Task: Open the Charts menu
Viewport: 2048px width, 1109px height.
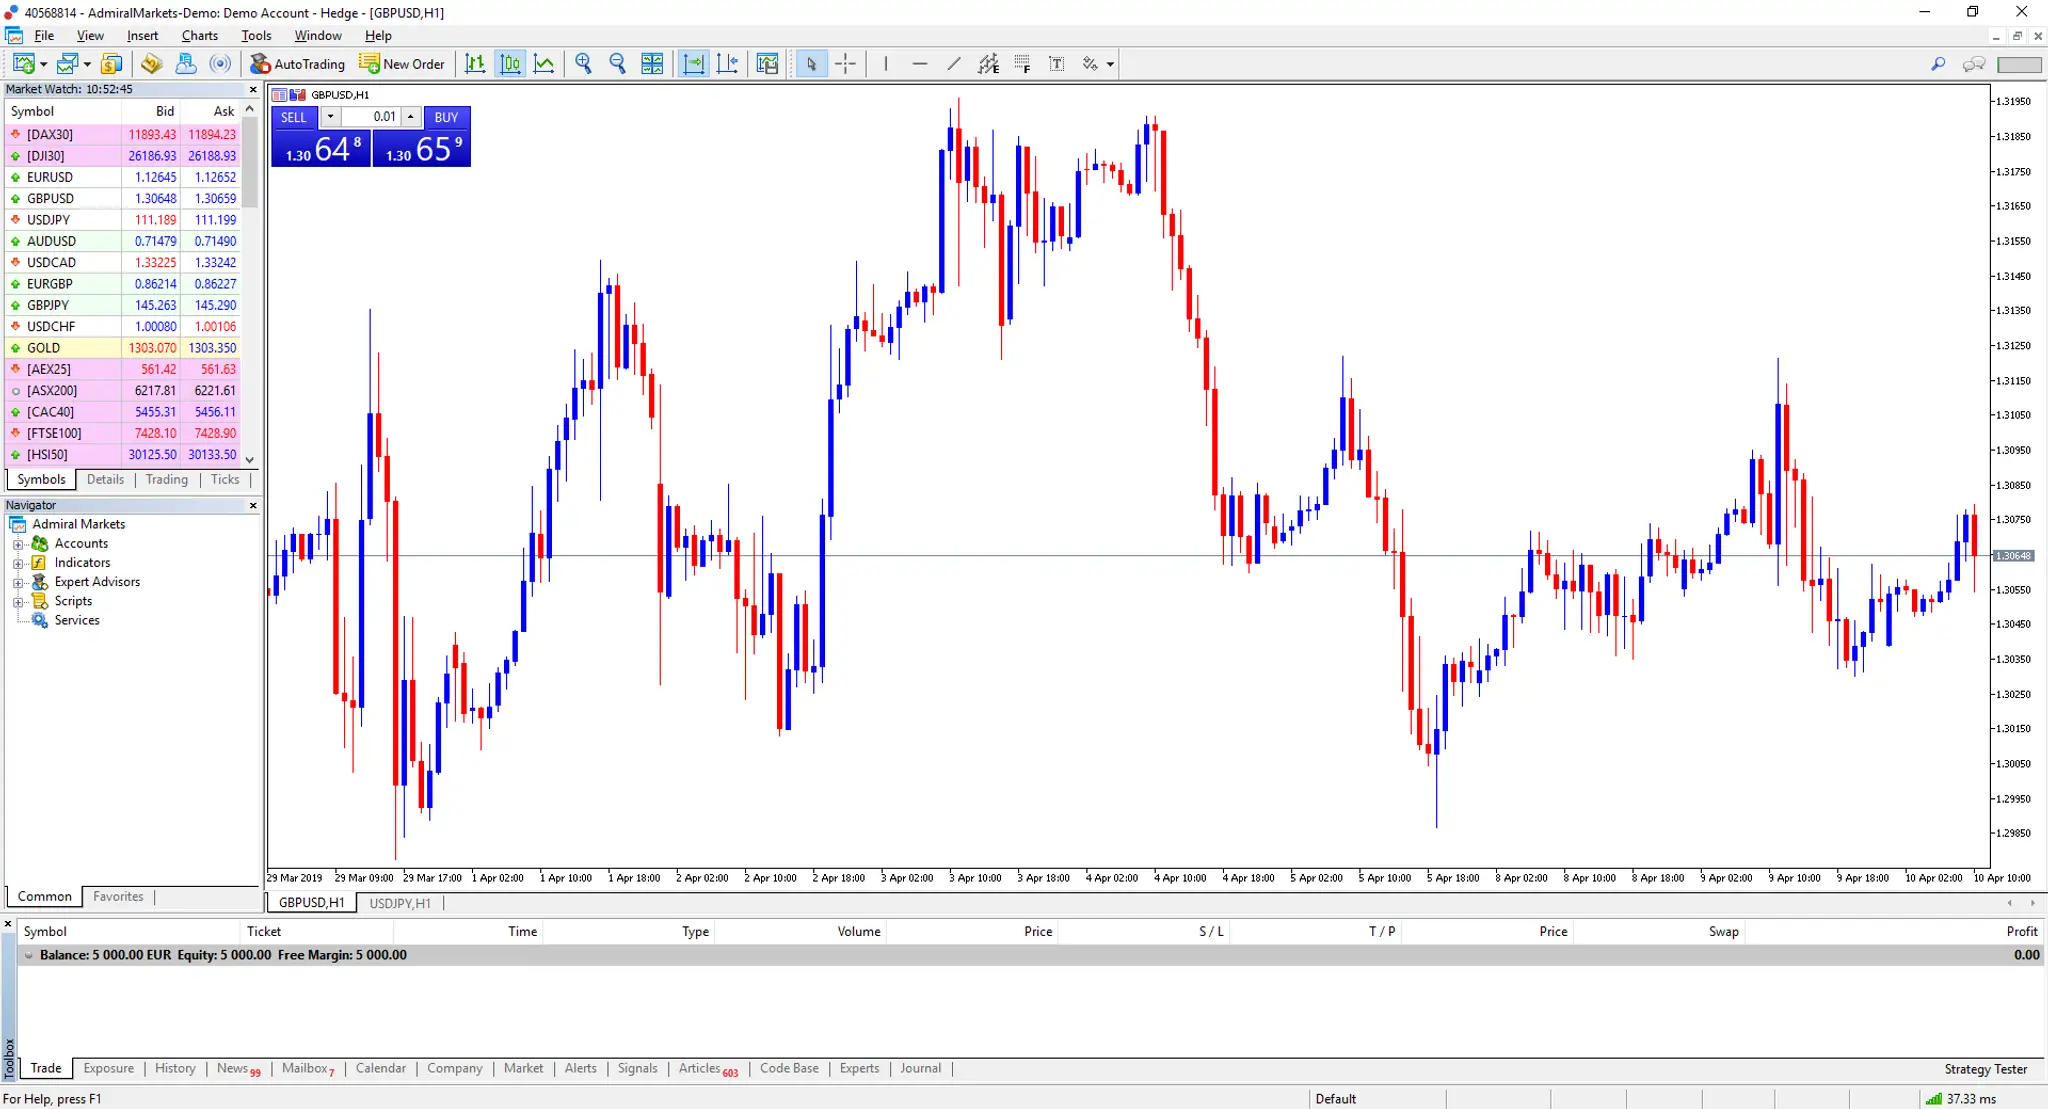Action: [200, 35]
